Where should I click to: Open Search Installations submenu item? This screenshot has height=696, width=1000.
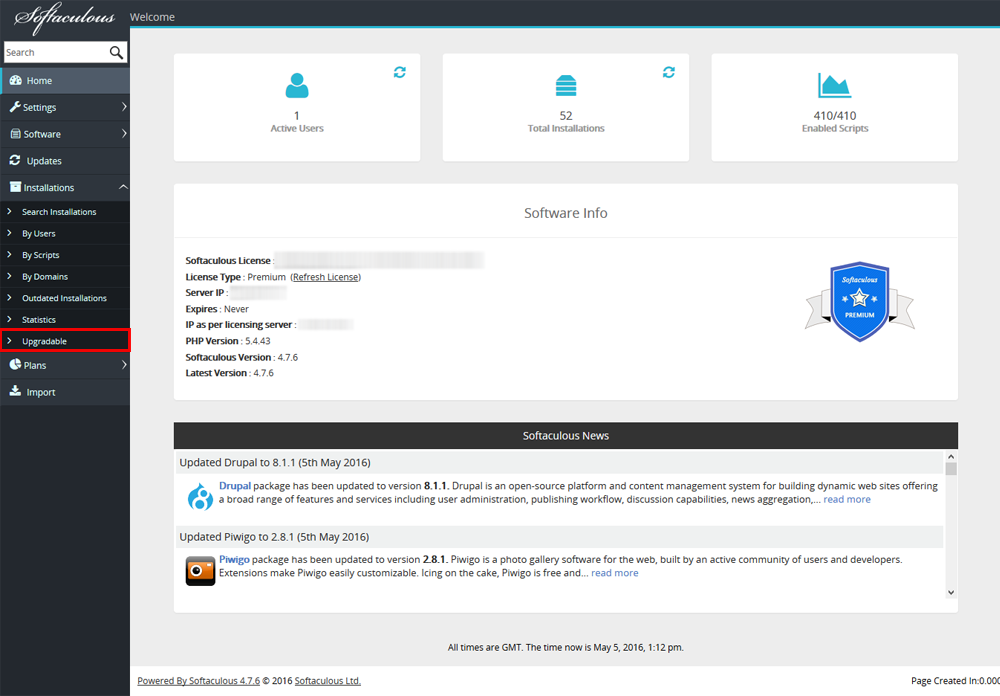click(x=65, y=212)
